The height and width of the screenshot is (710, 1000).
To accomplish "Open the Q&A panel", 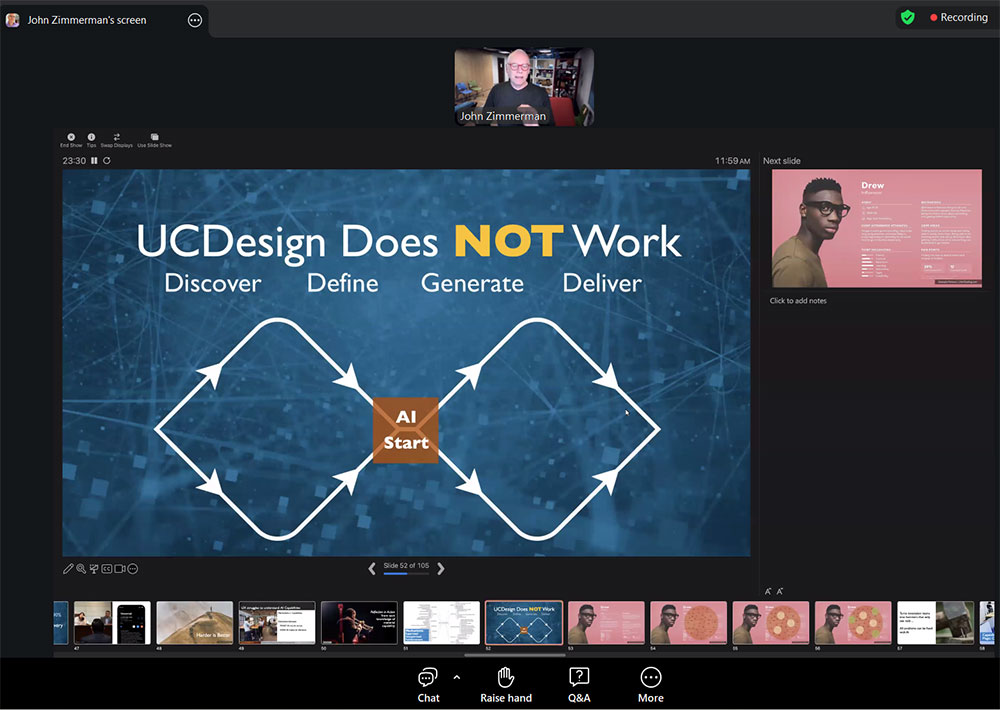I will [579, 684].
